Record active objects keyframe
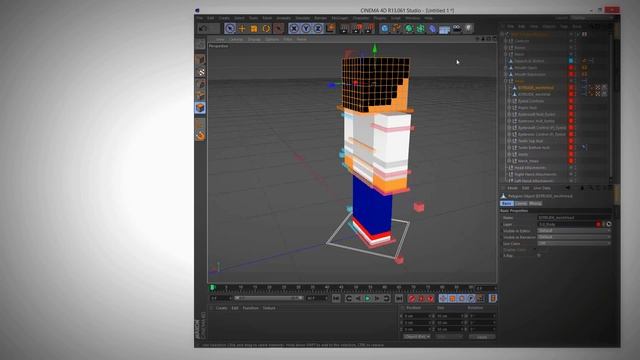The image size is (640, 360). 412,299
